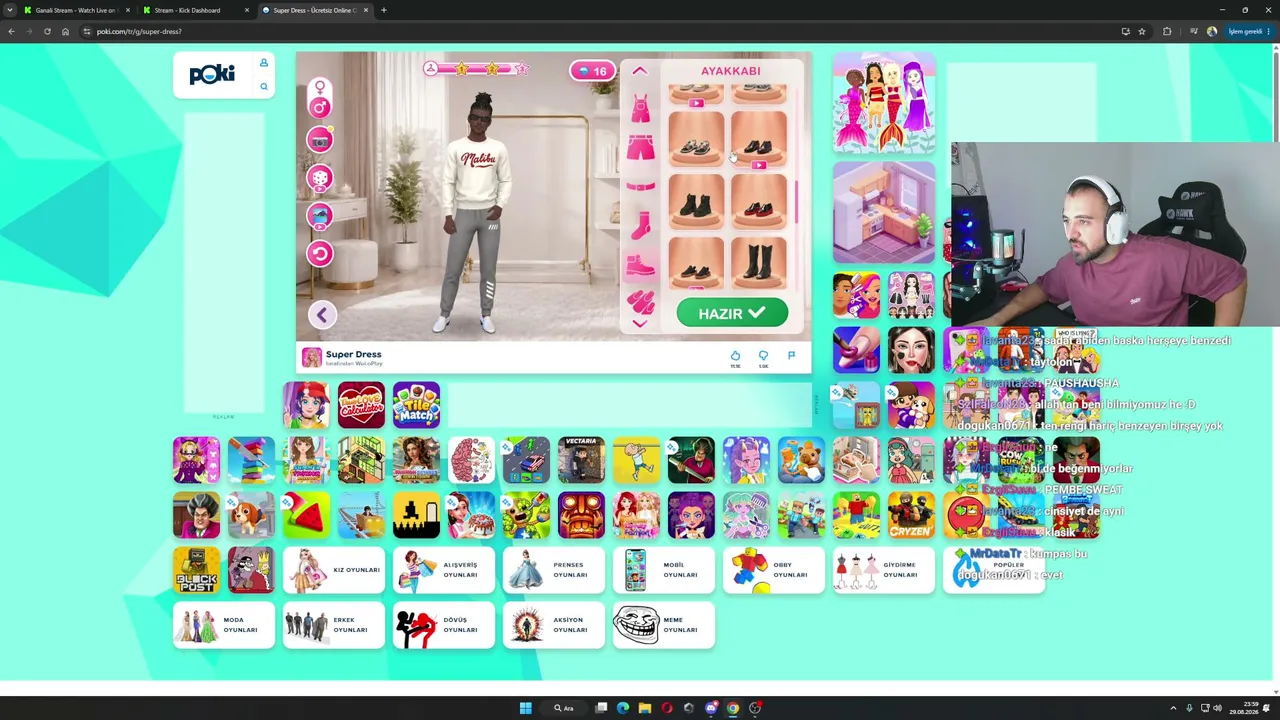Click the pink circular reset arrow button
Viewport: 1280px width, 720px height.
pyautogui.click(x=320, y=253)
